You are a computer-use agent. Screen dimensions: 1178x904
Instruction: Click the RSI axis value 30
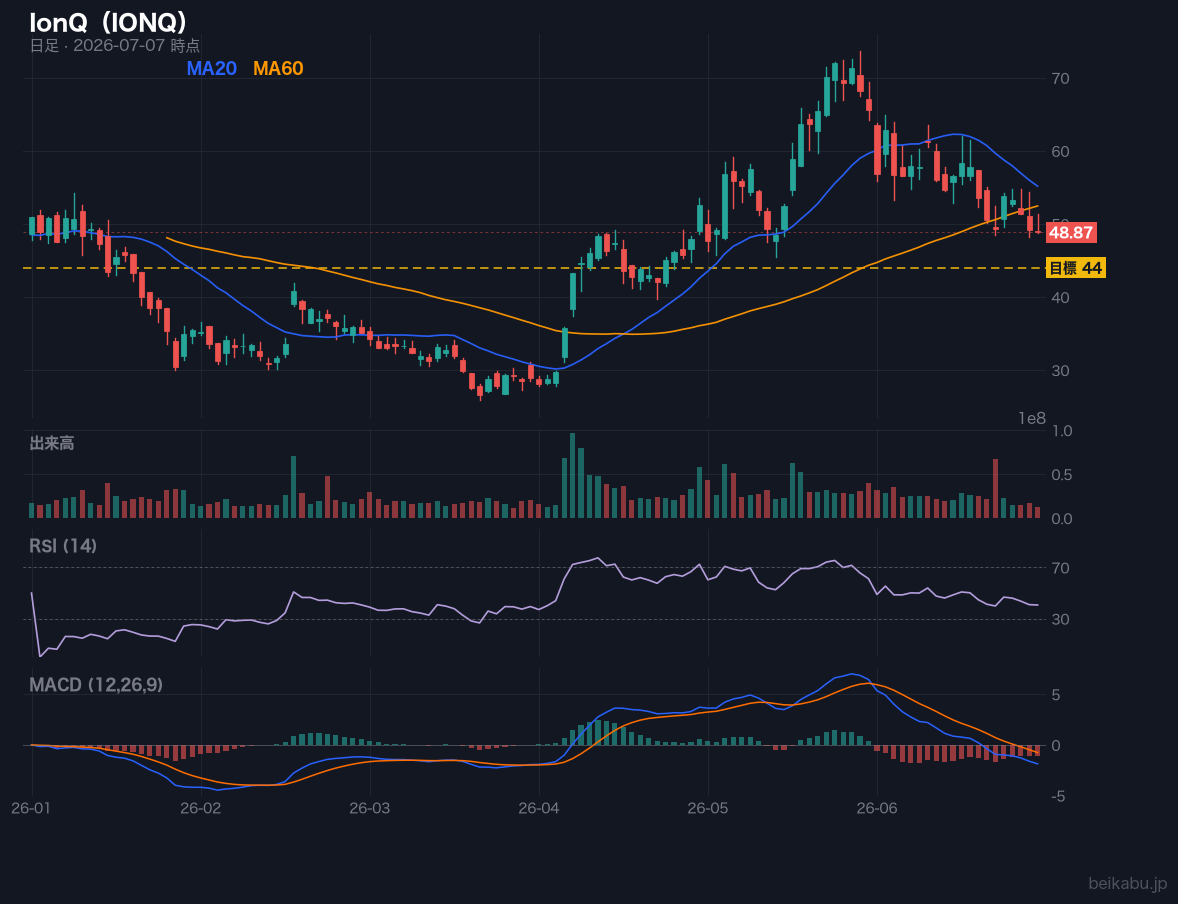[1061, 619]
